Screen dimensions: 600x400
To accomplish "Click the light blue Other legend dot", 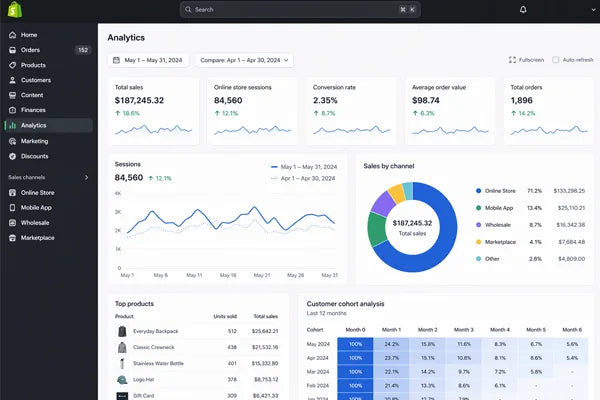I will point(478,259).
